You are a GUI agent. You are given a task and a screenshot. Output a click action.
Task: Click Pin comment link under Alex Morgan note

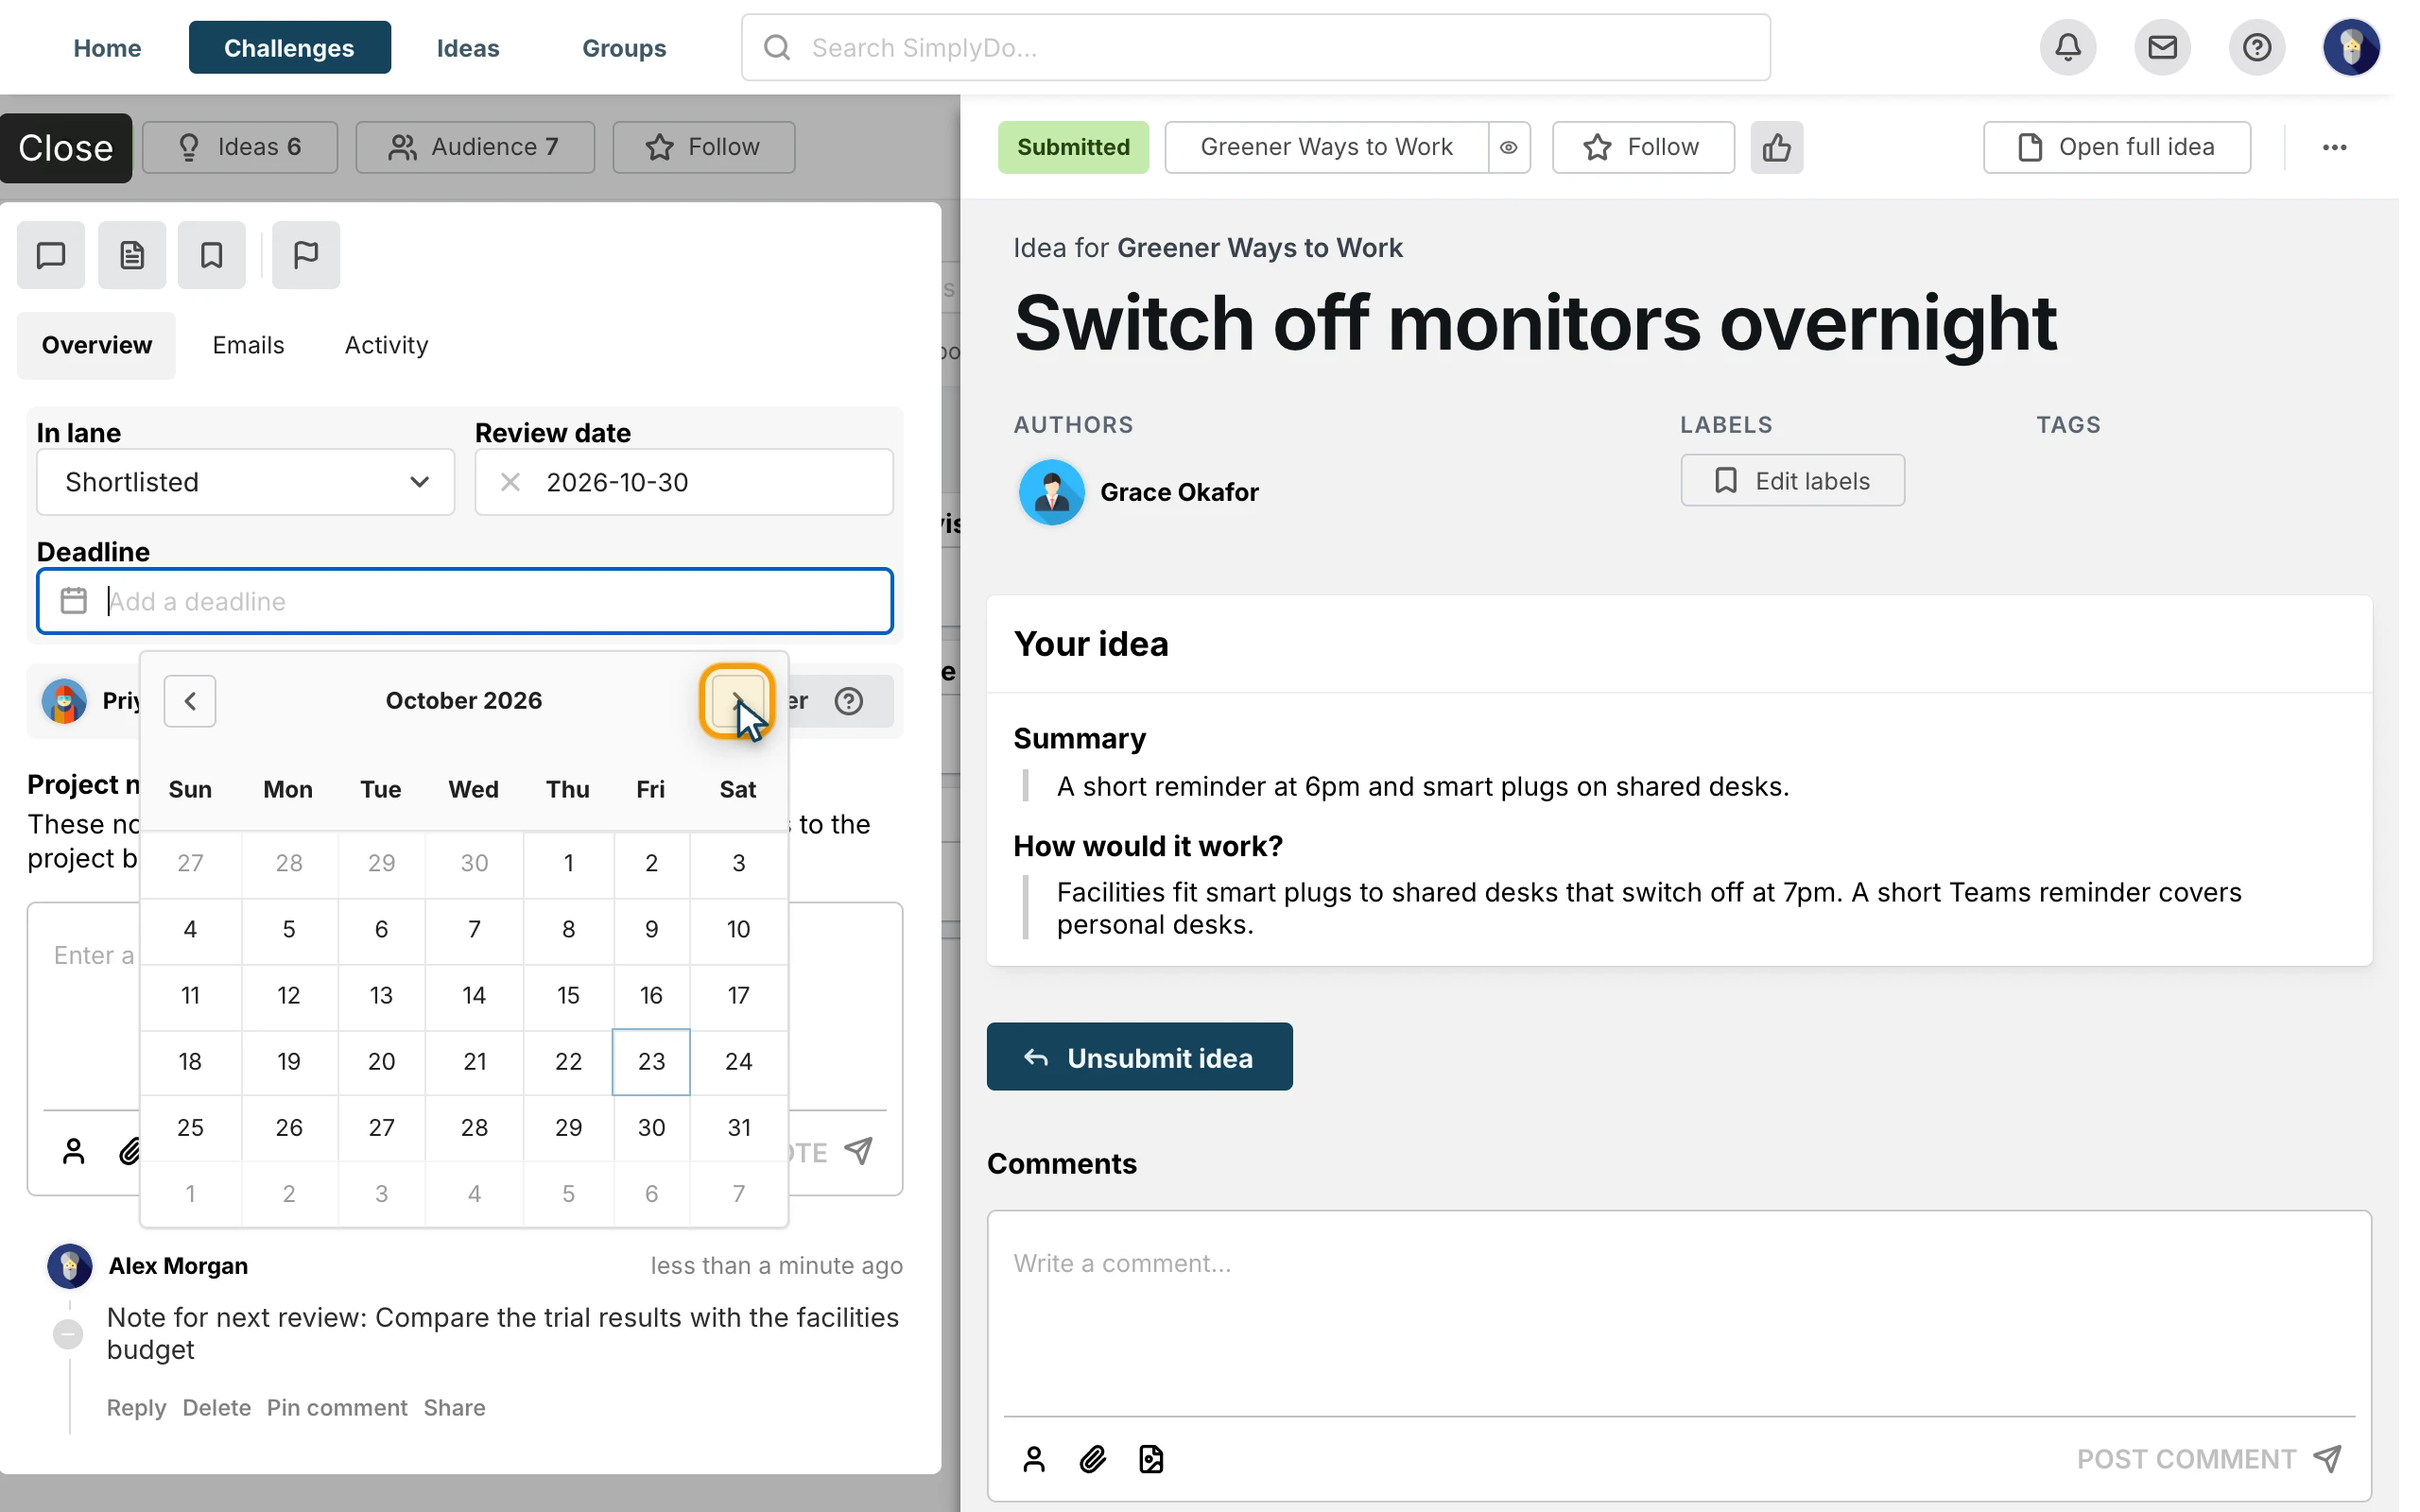point(337,1407)
